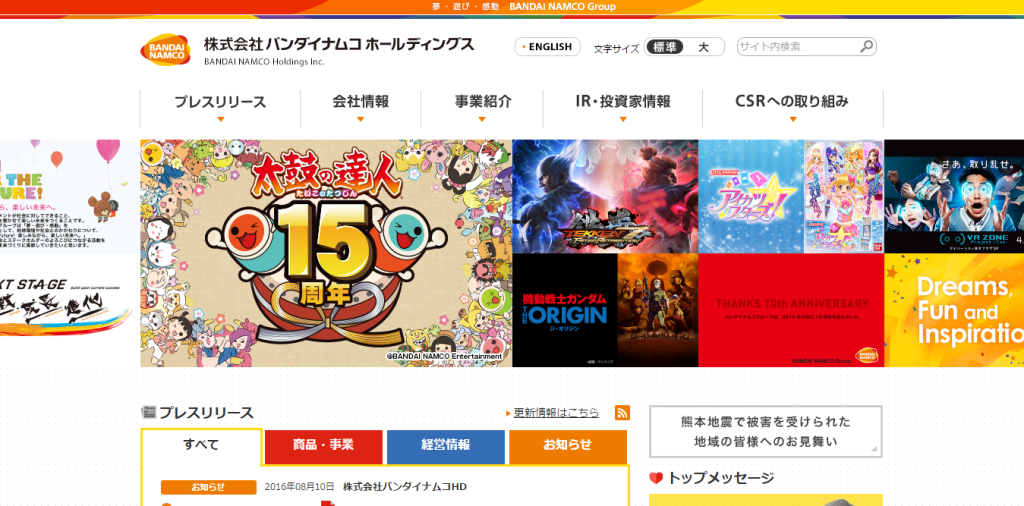Set text size to 大
This screenshot has width=1024, height=506.
[x=703, y=47]
